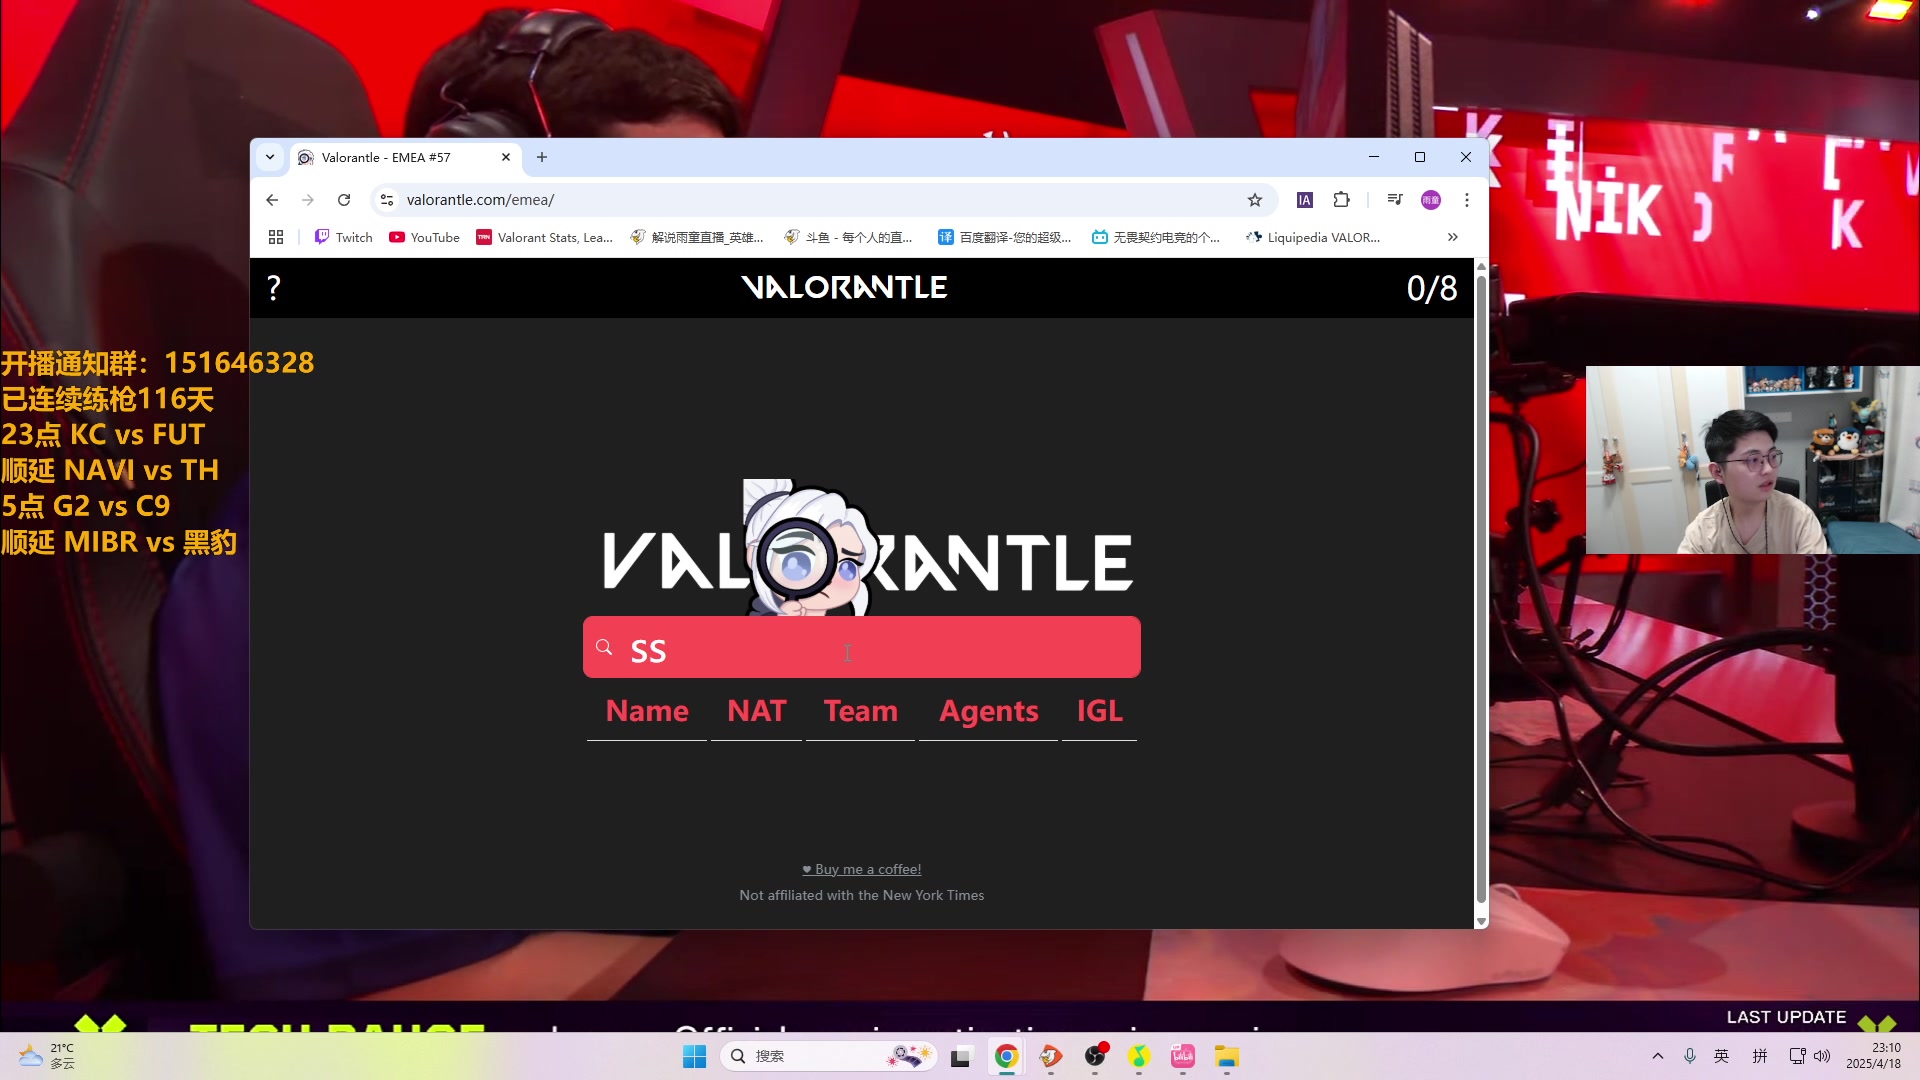Bookmark this page with the star icon
This screenshot has height=1080, width=1920.
(1255, 200)
